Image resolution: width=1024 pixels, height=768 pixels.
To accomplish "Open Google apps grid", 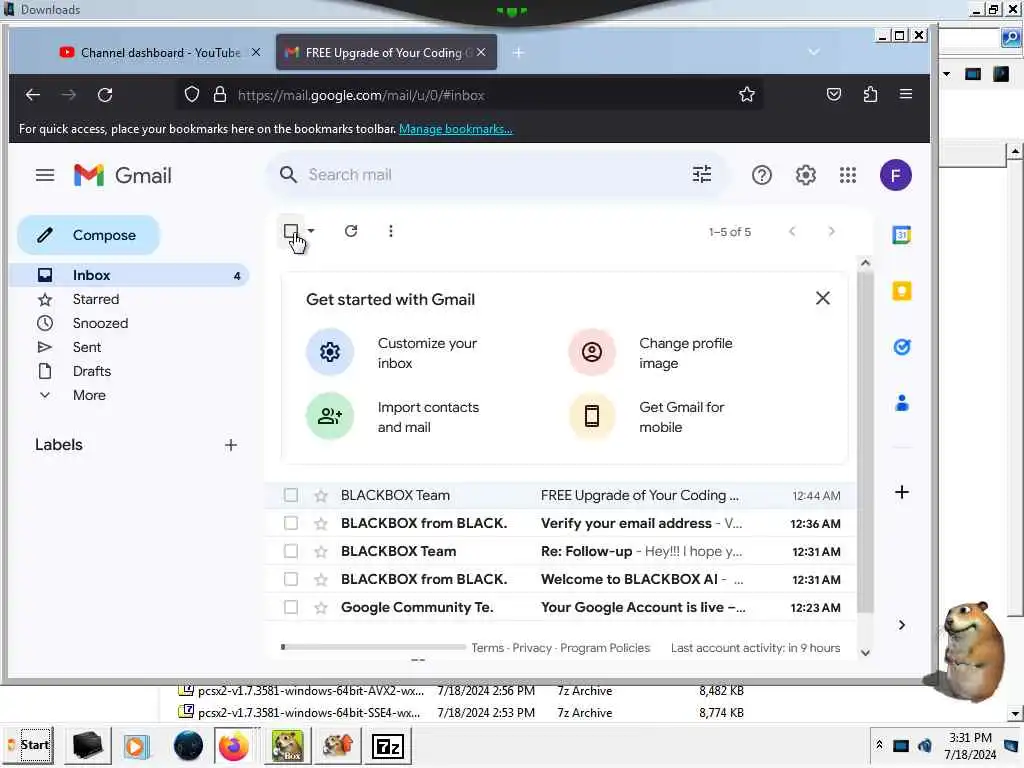I will (x=848, y=175).
